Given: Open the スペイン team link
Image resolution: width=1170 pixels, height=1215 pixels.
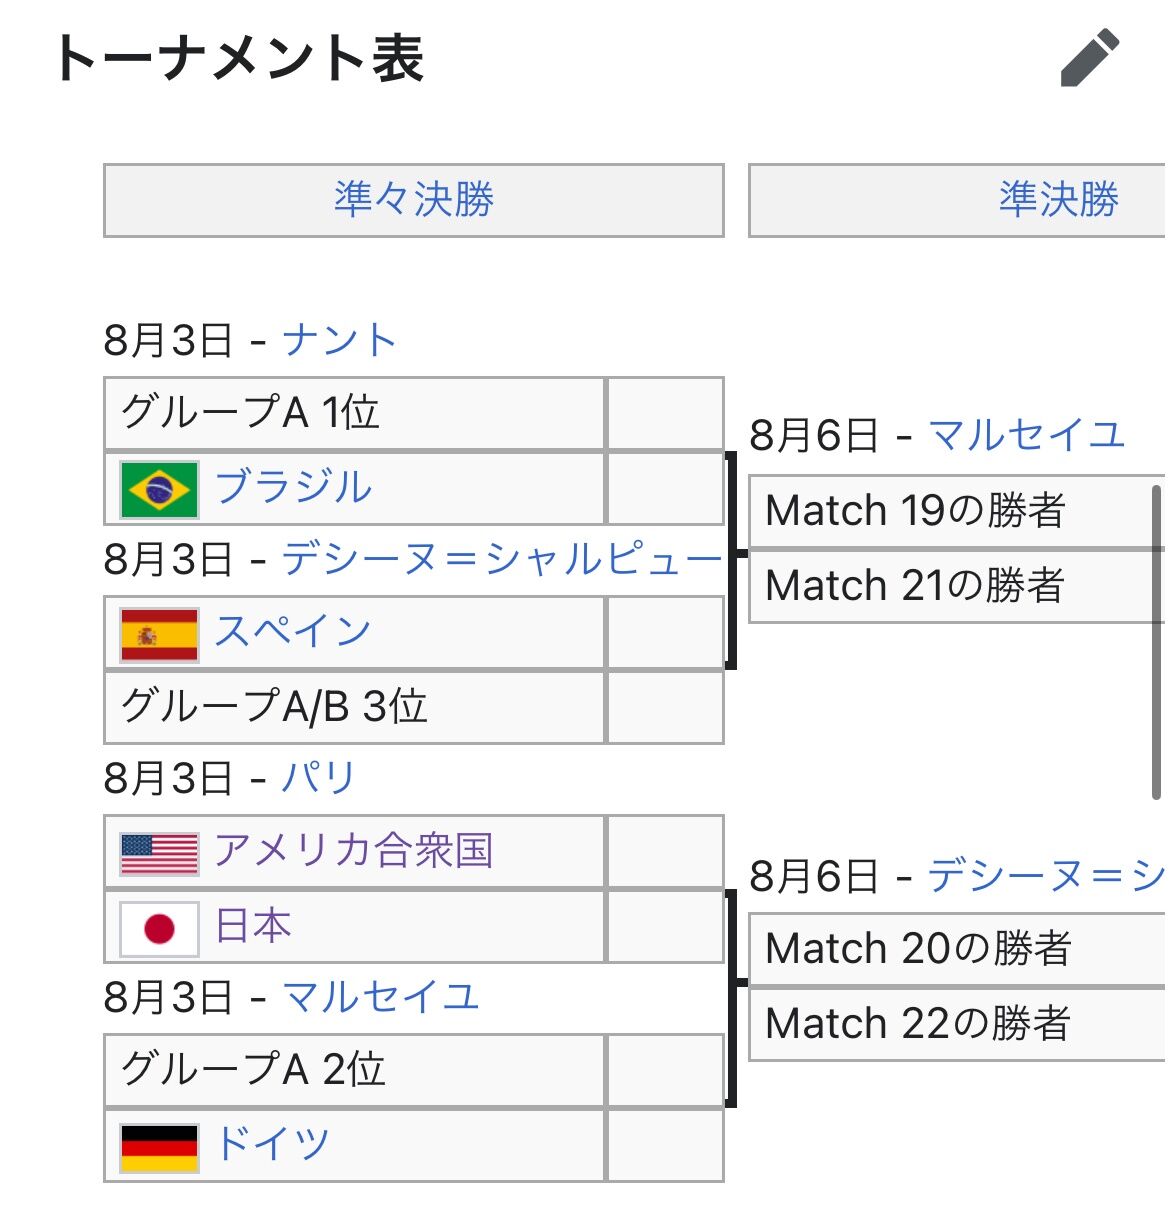Looking at the screenshot, I should tap(293, 632).
